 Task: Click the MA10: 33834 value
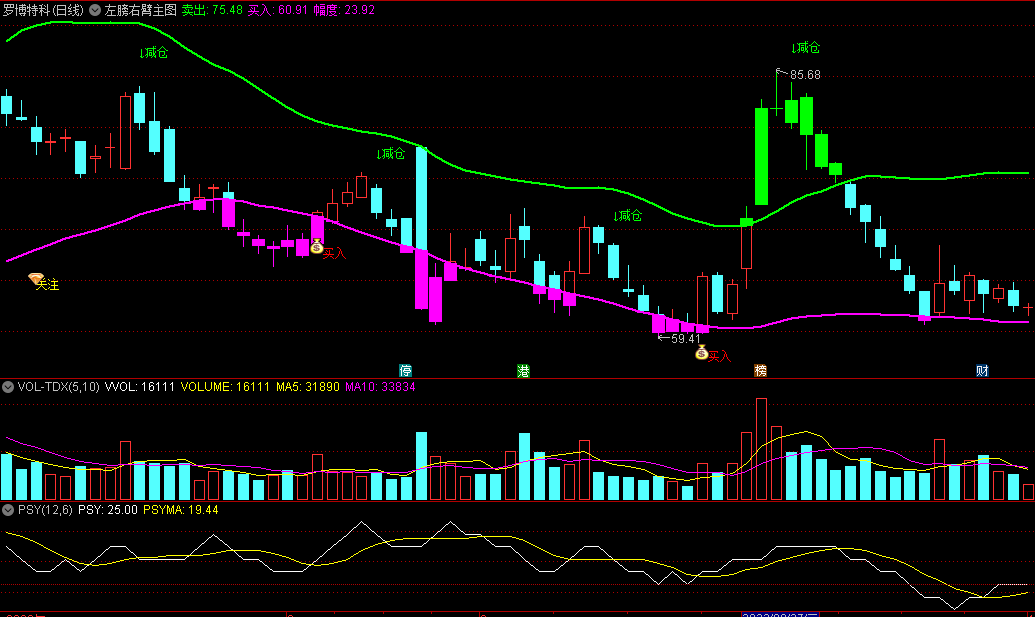[x=380, y=387]
